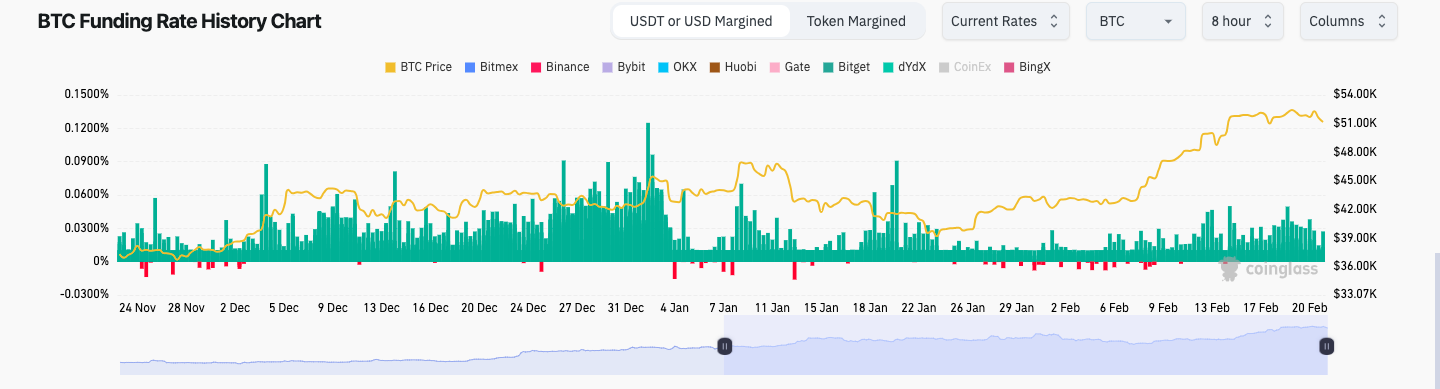This screenshot has width=1440, height=389.
Task: Open the Current Rates dropdown
Action: coord(1006,21)
